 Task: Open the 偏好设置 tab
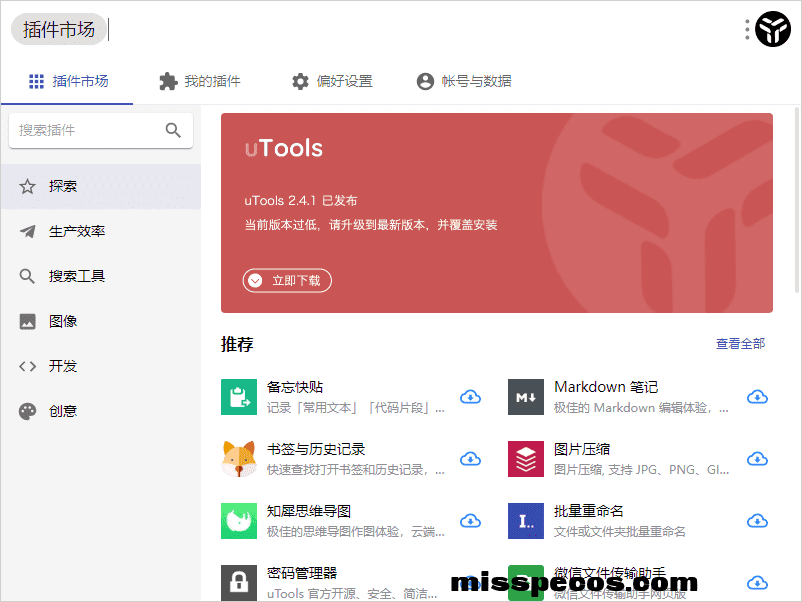[x=332, y=81]
